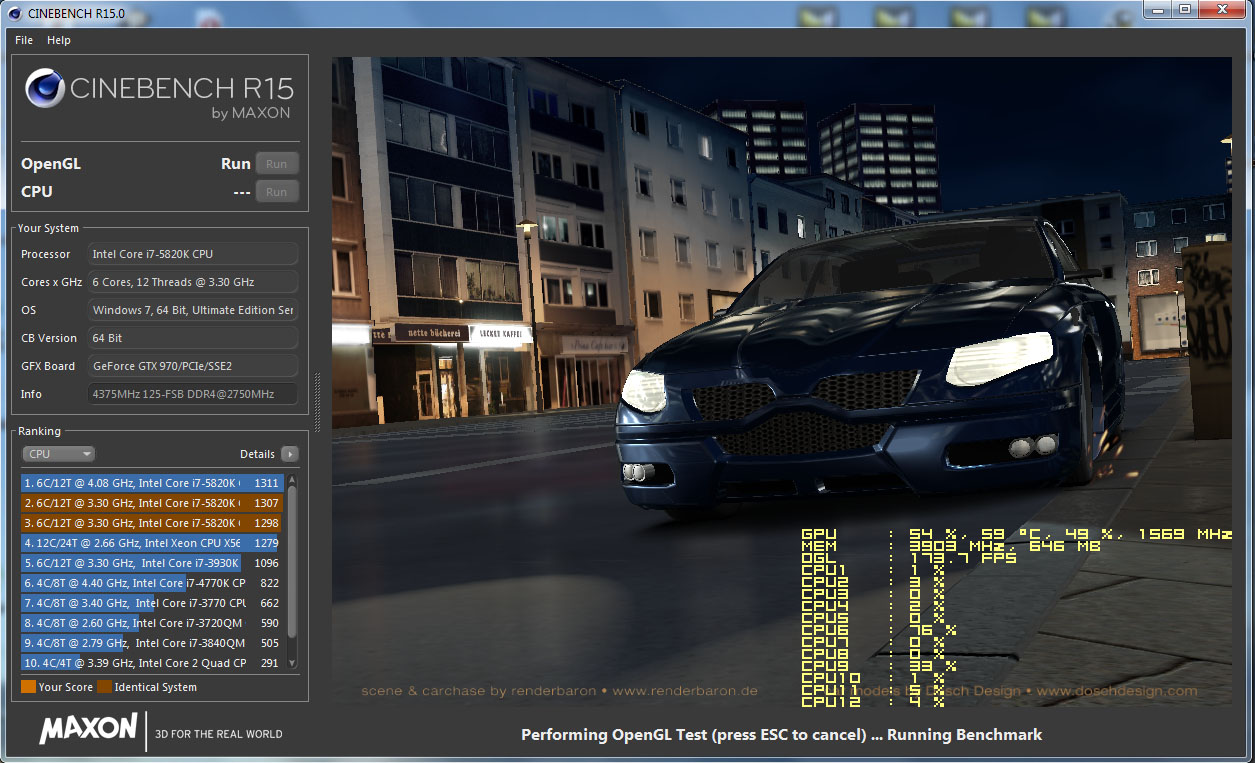This screenshot has height=763, width=1255.
Task: Click the Performing OpenGL Test status text
Action: [x=781, y=735]
